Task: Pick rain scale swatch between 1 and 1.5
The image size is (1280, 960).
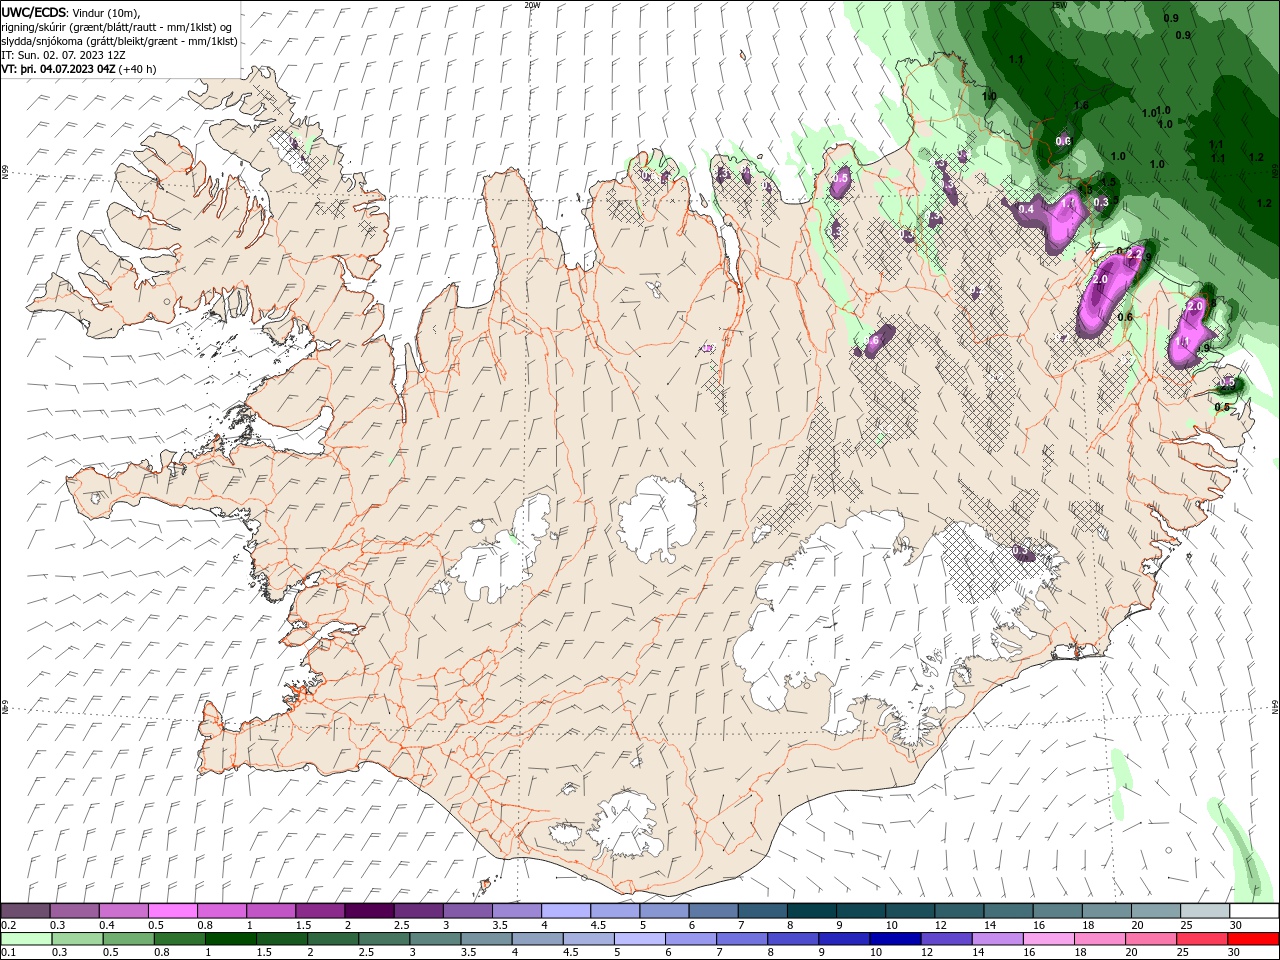Action: 230,939
